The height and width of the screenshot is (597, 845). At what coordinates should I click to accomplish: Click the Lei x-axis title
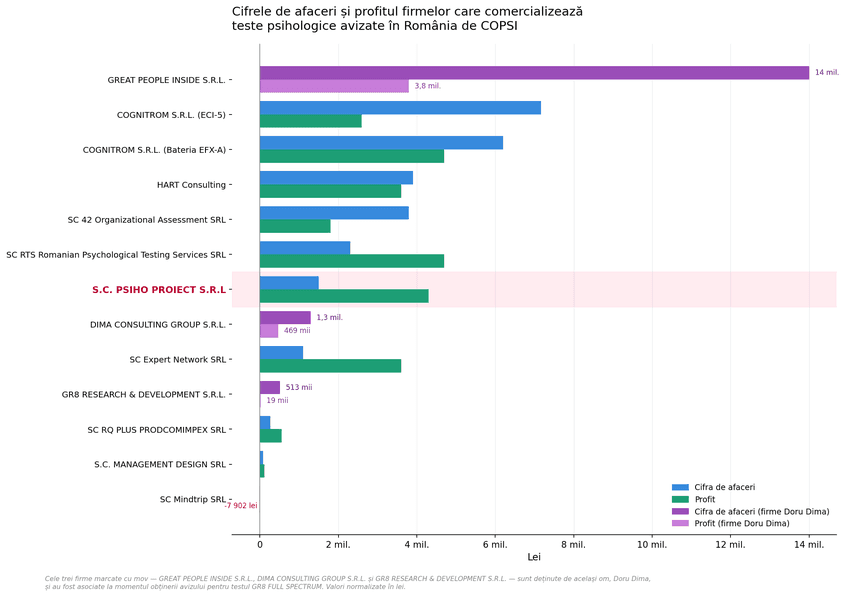(534, 557)
